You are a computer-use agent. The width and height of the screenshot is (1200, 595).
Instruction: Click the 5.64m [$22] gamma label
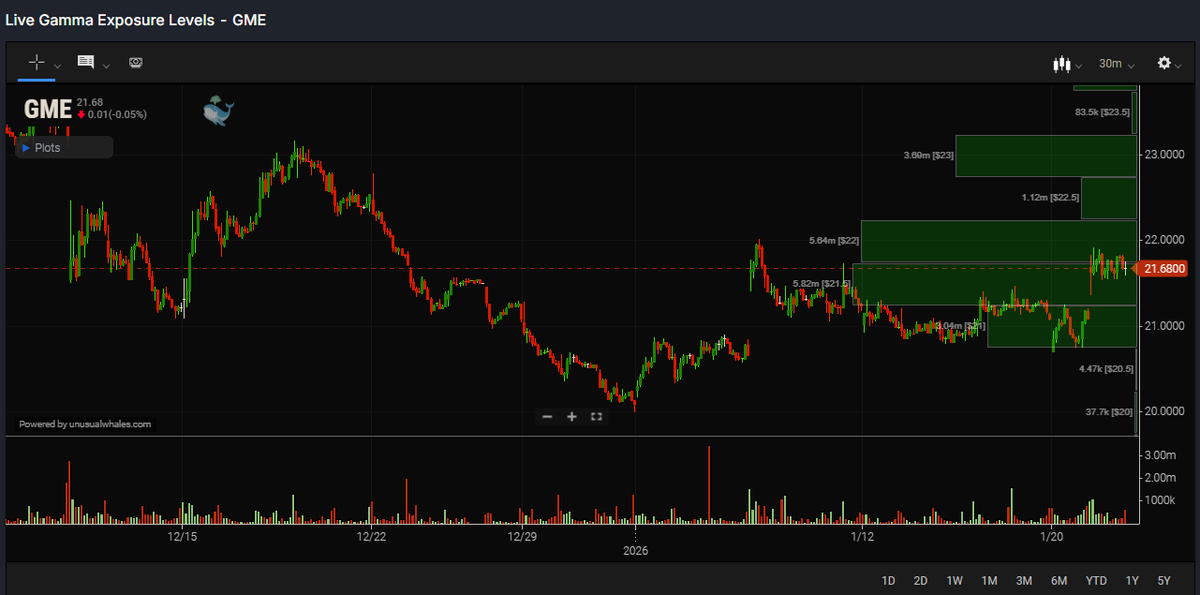coord(833,241)
